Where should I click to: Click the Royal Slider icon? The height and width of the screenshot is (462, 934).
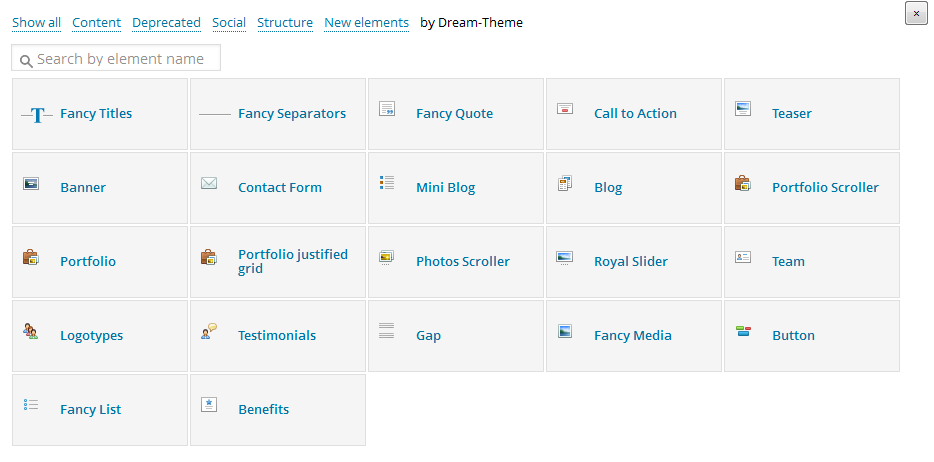click(565, 257)
